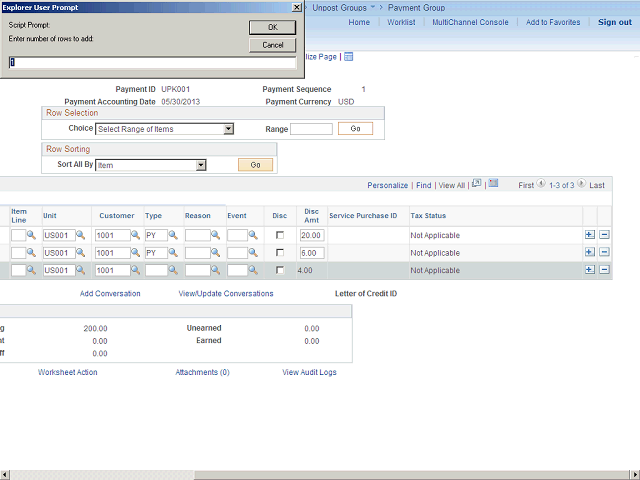This screenshot has width=640, height=480.
Task: Check the Disc checkbox in the first row
Action: tap(280, 235)
